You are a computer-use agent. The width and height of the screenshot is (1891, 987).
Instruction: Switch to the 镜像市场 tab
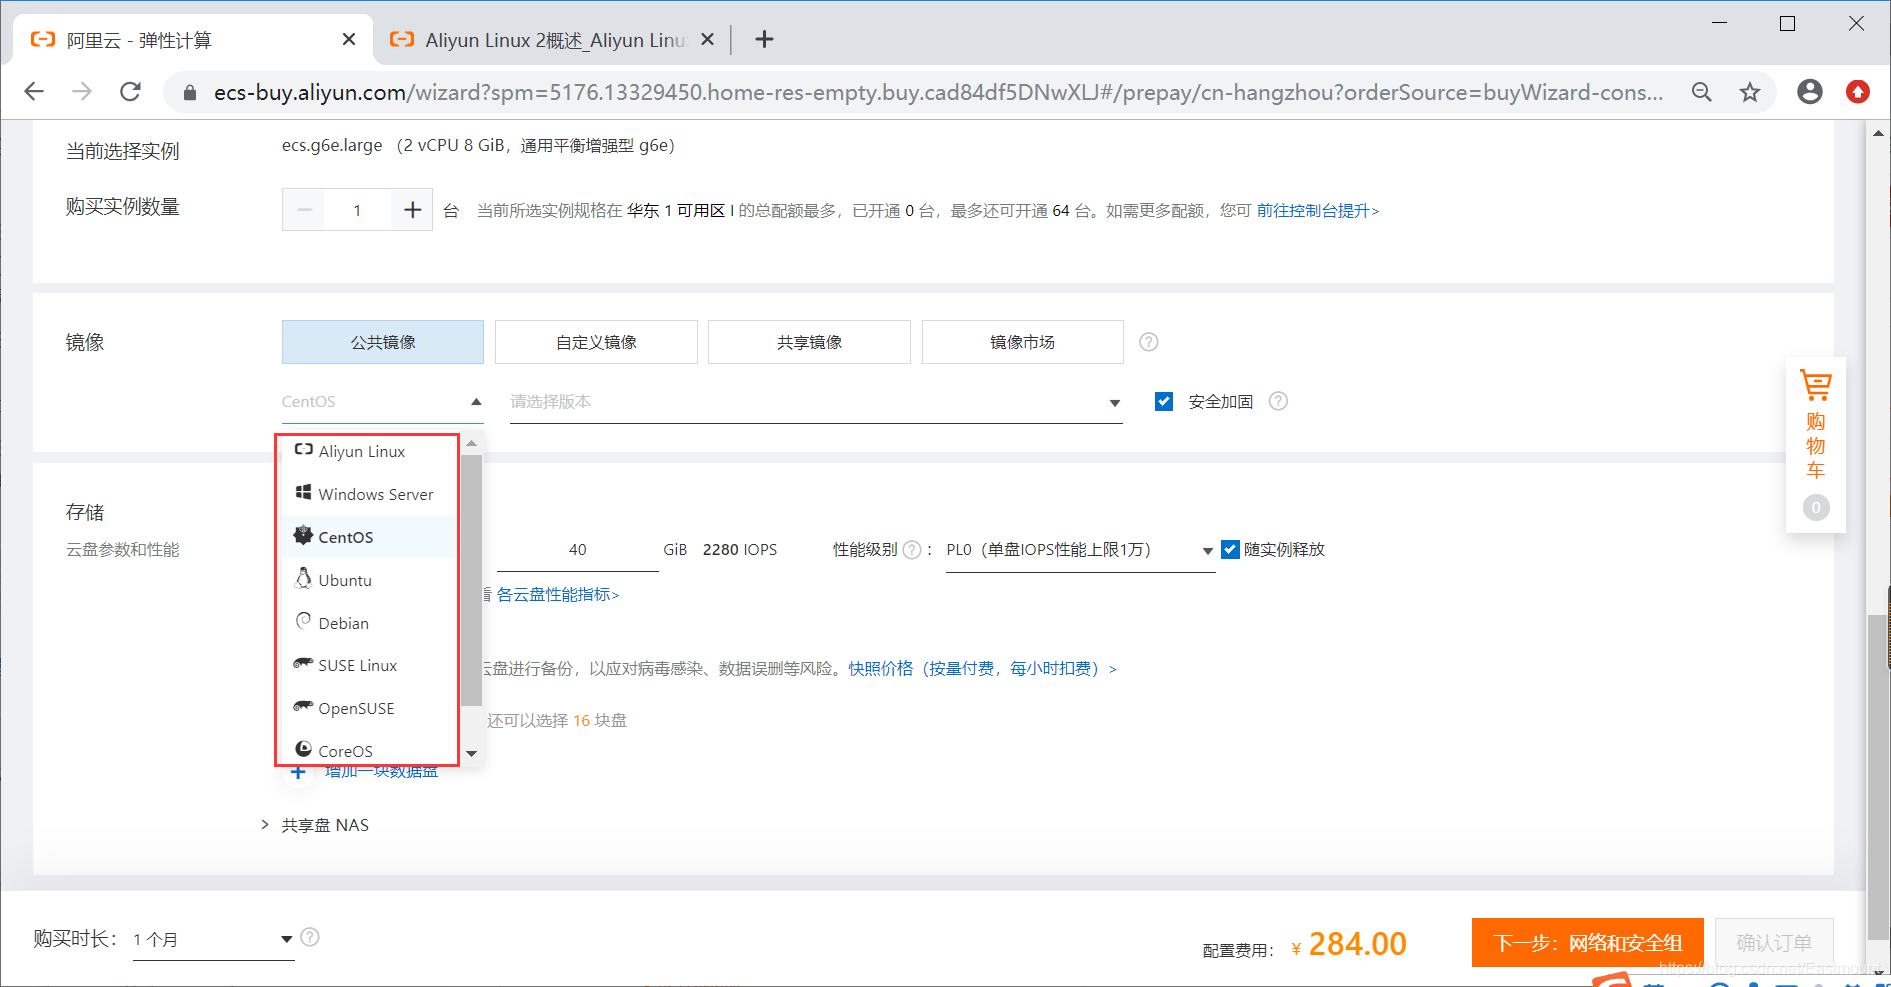(1021, 341)
